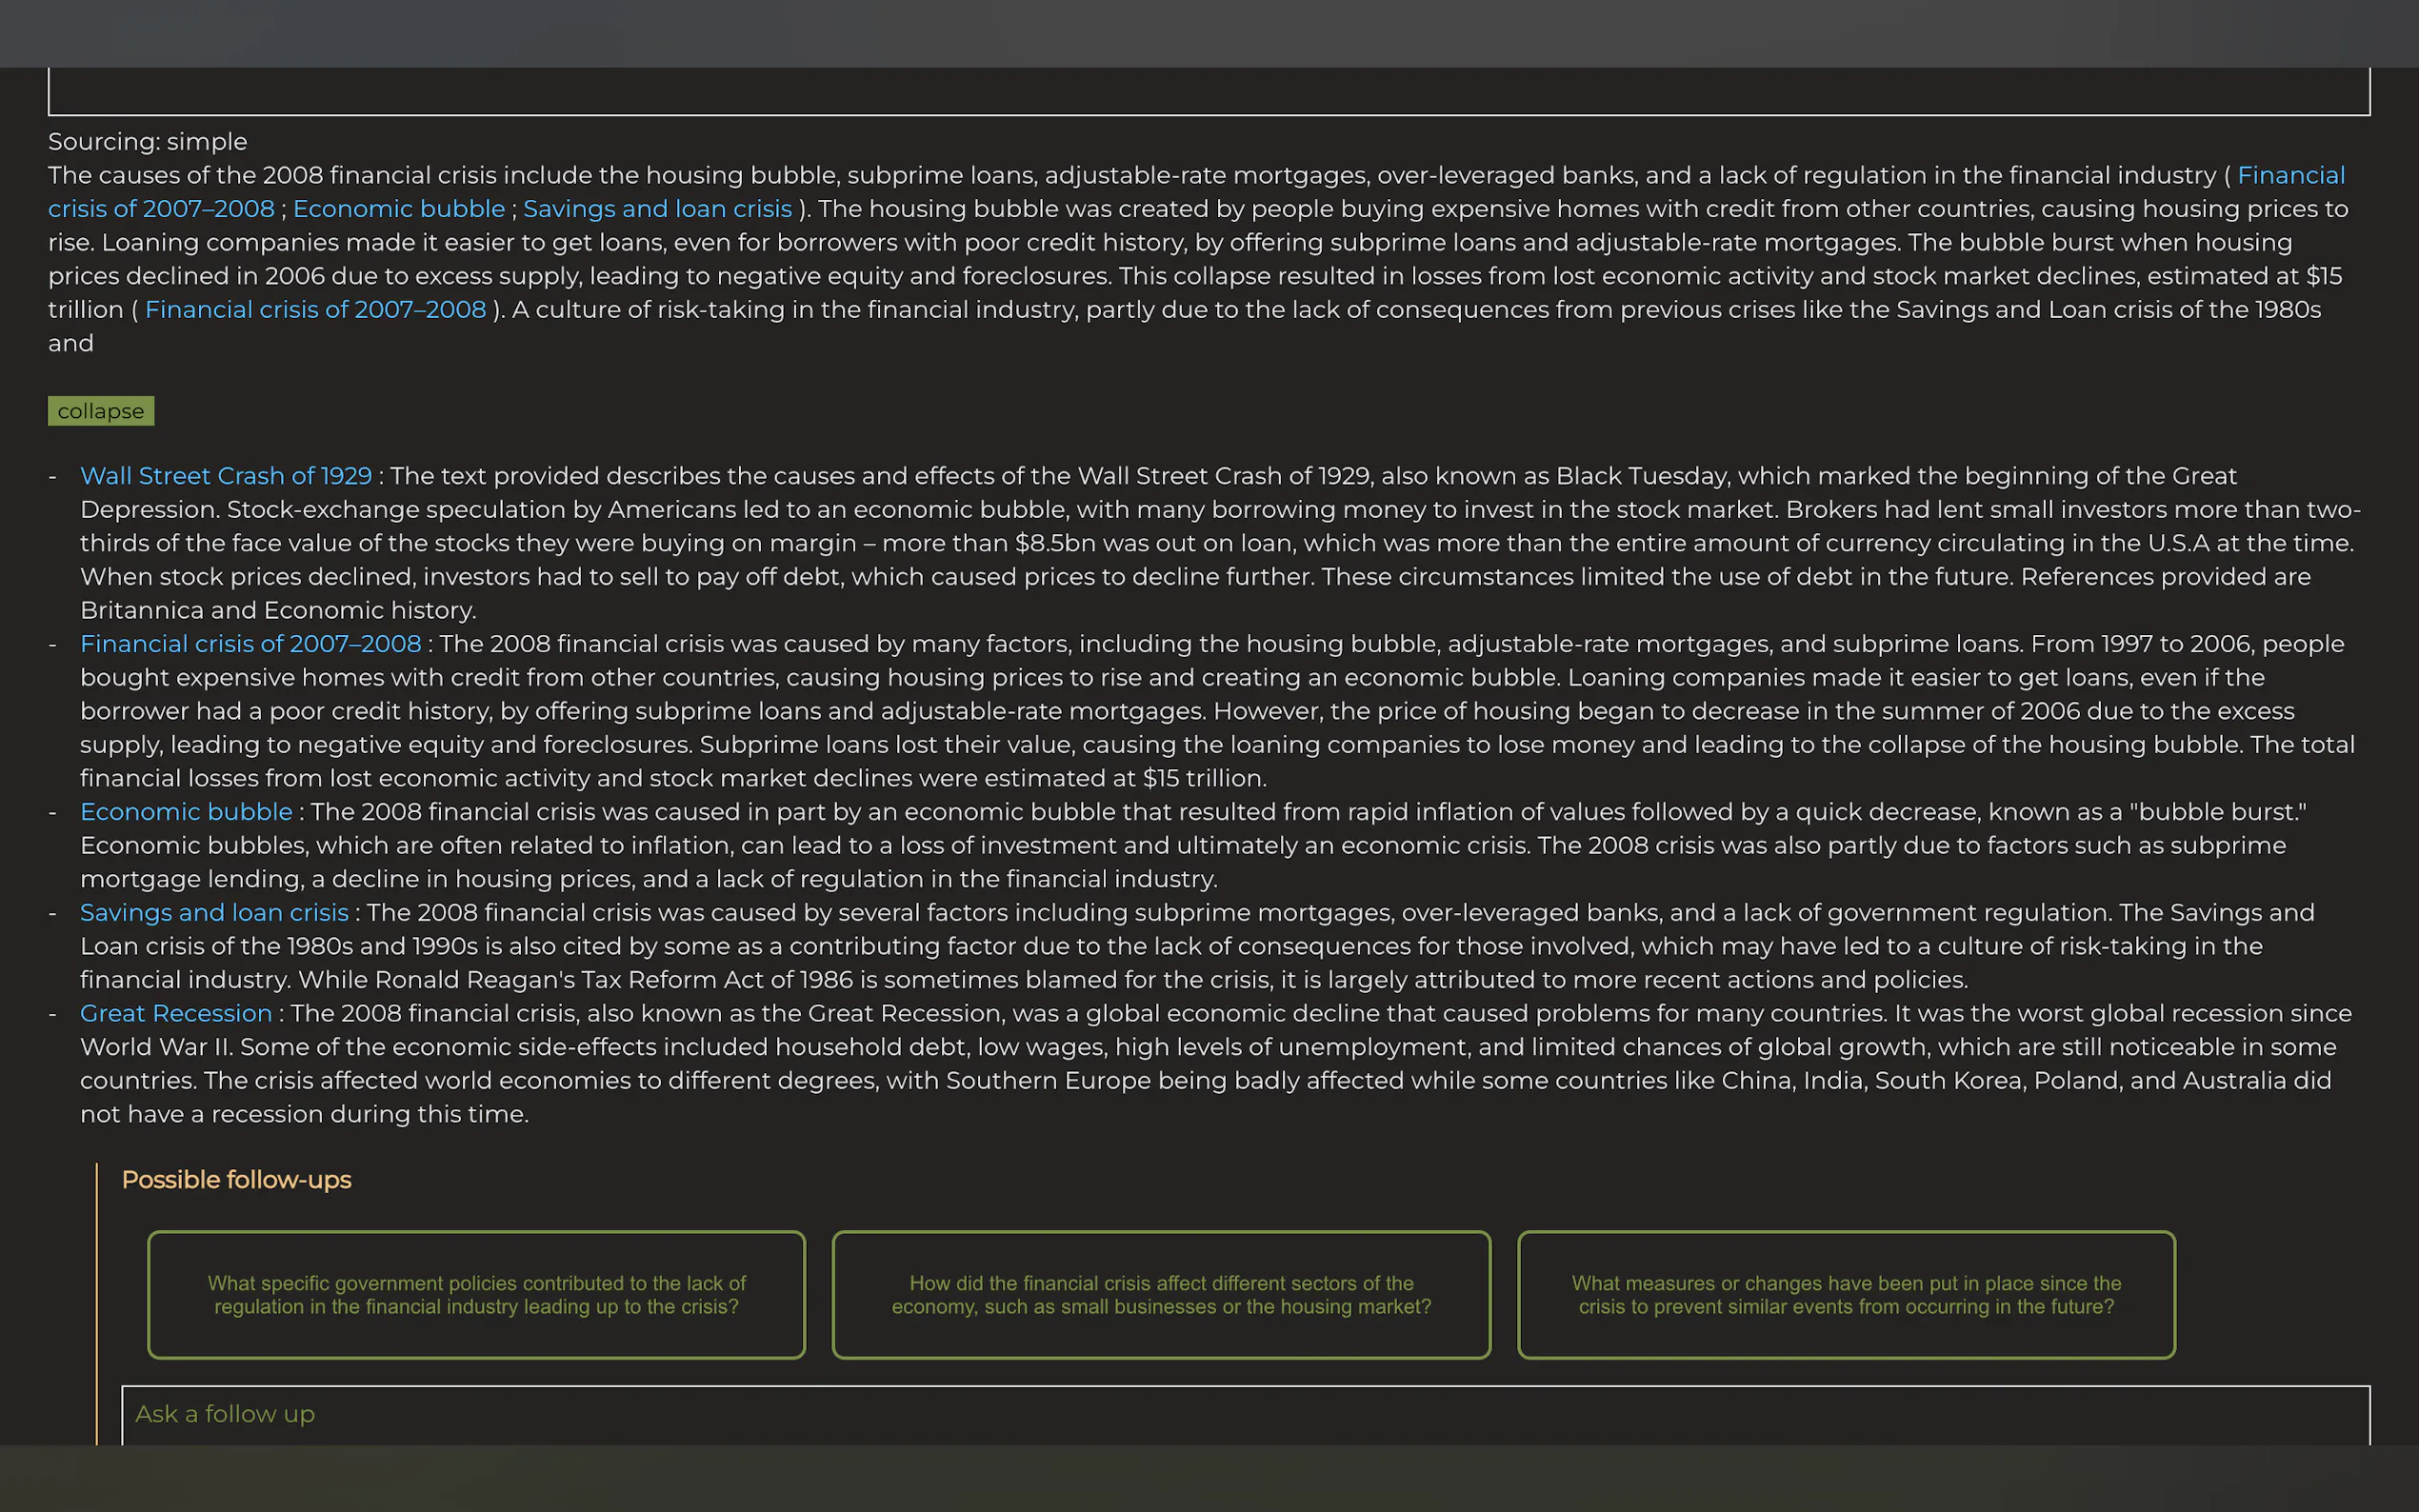Click Economic bubble citation in answer paragraph
This screenshot has height=1512, width=2419.
click(399, 209)
